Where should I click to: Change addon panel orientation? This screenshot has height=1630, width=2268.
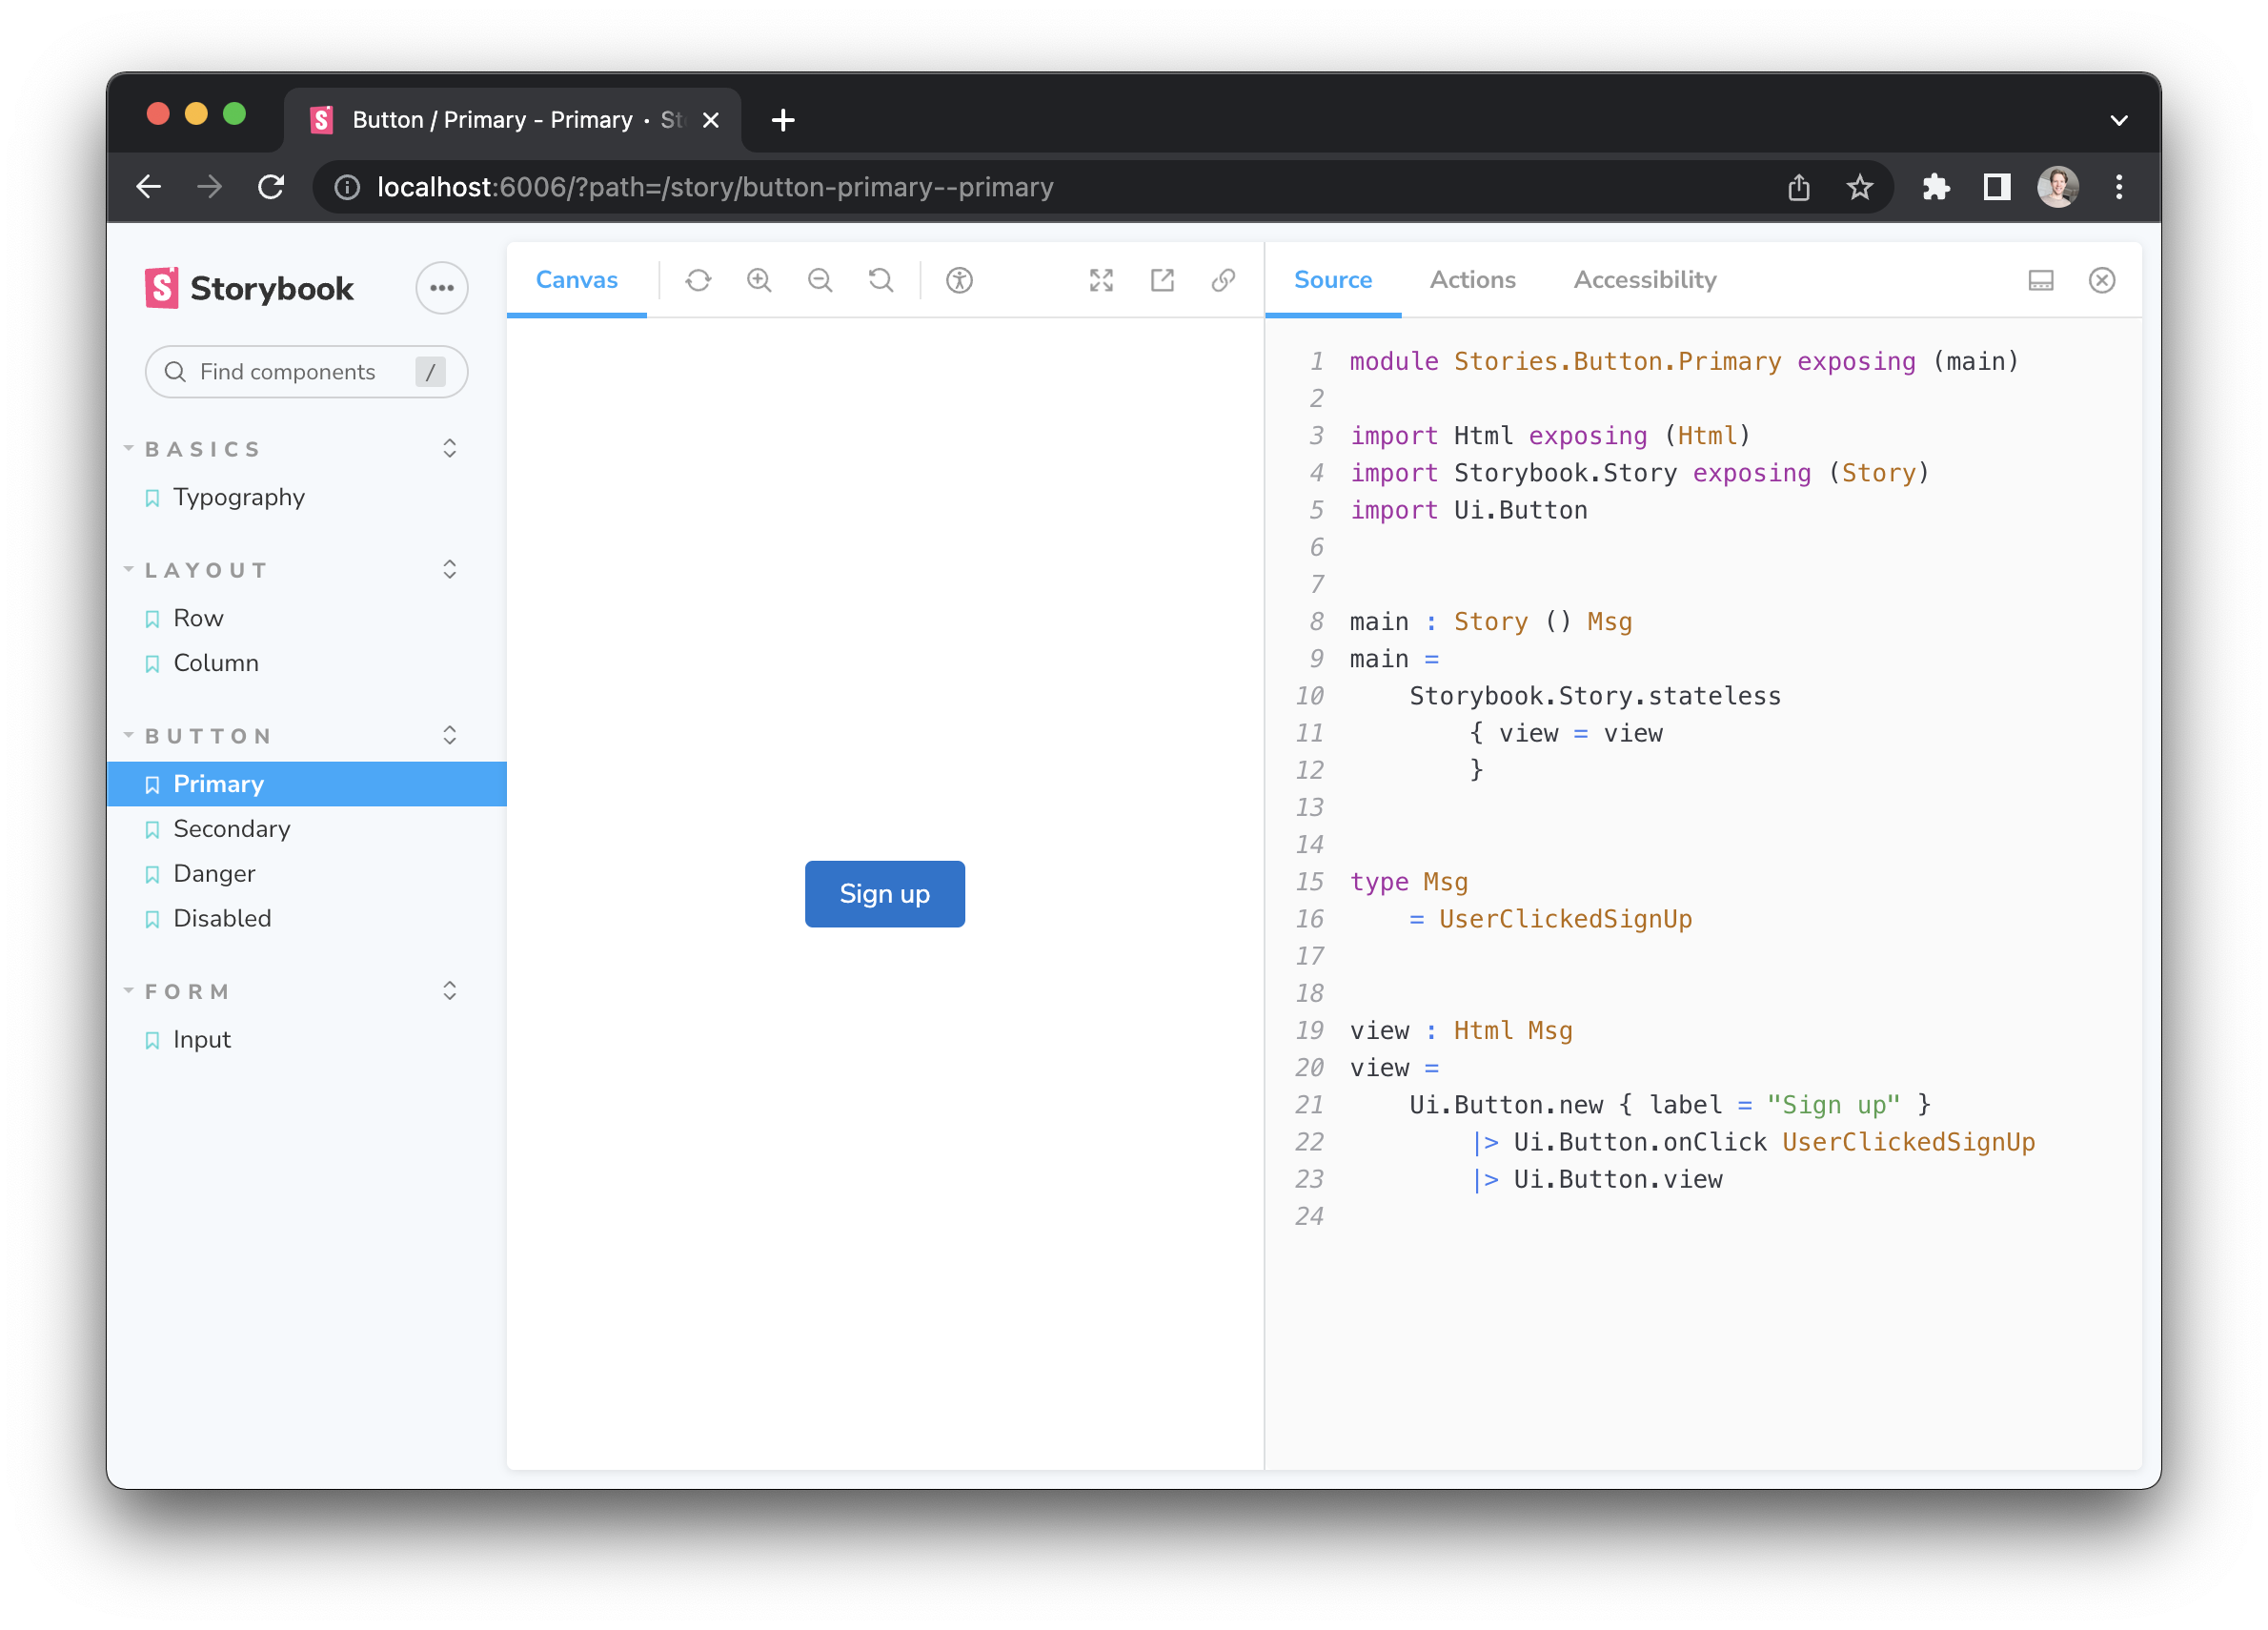tap(2041, 280)
